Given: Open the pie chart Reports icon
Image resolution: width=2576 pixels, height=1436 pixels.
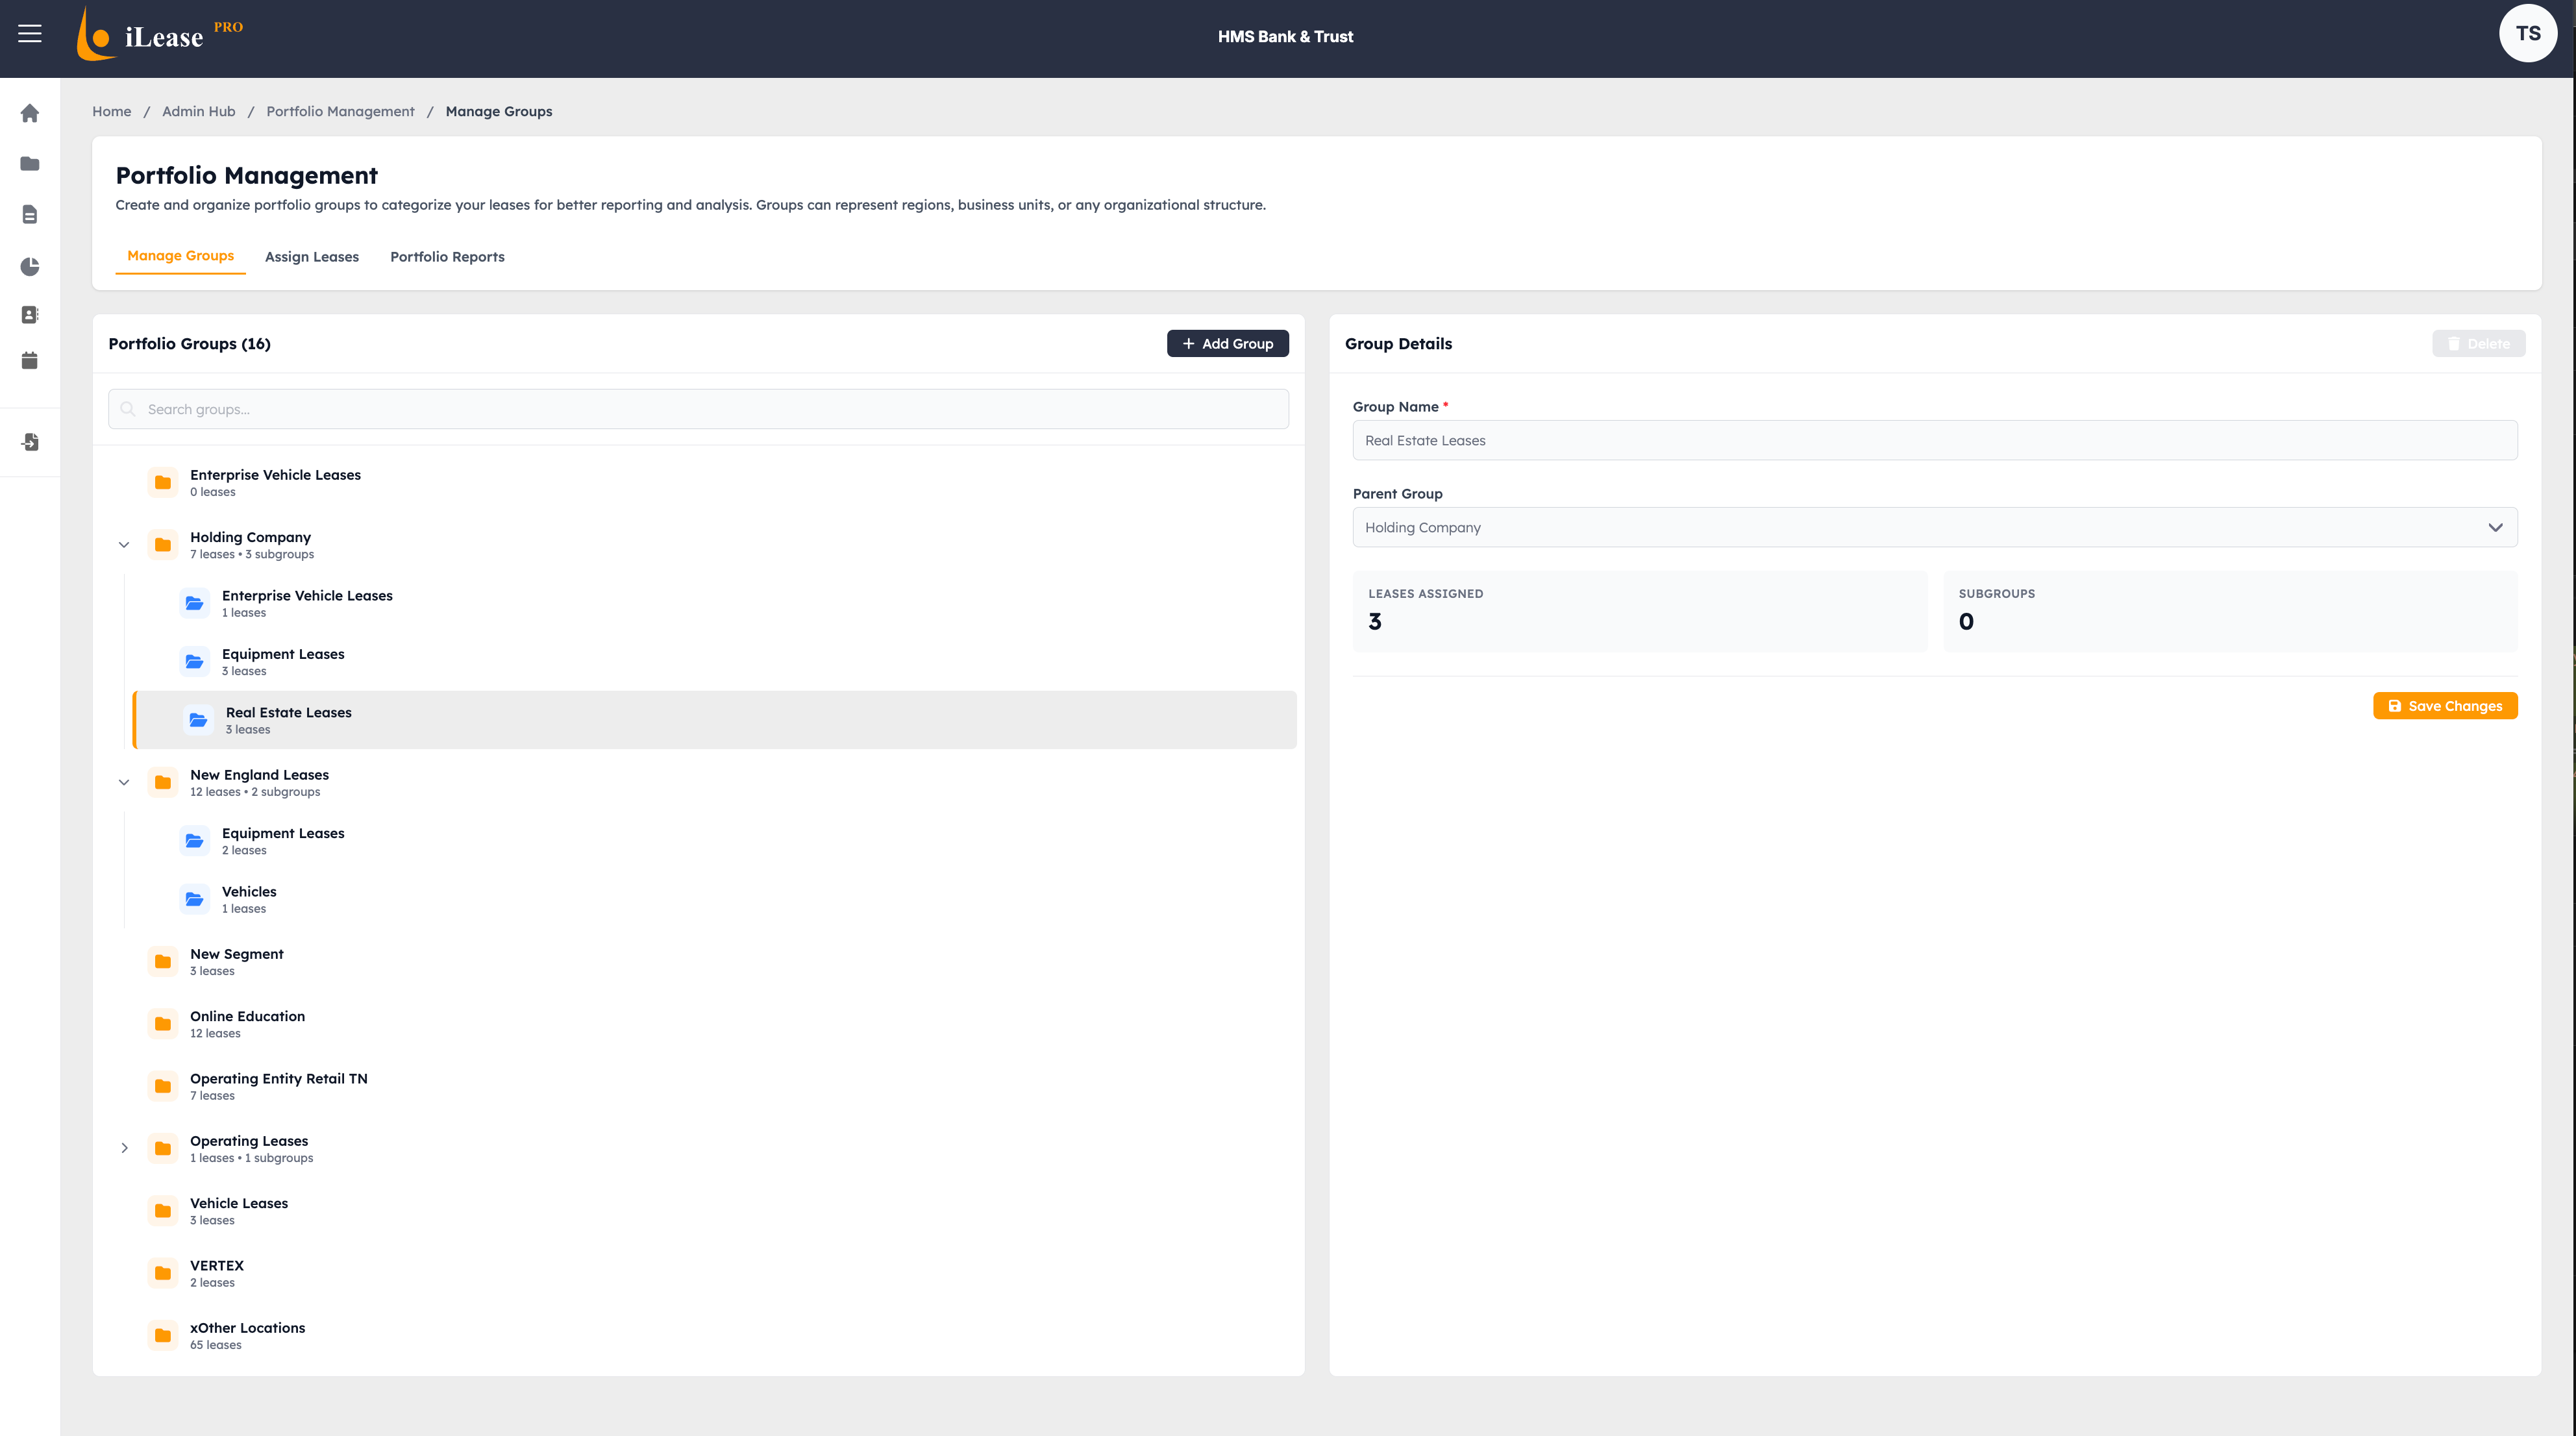Looking at the screenshot, I should pos(30,267).
